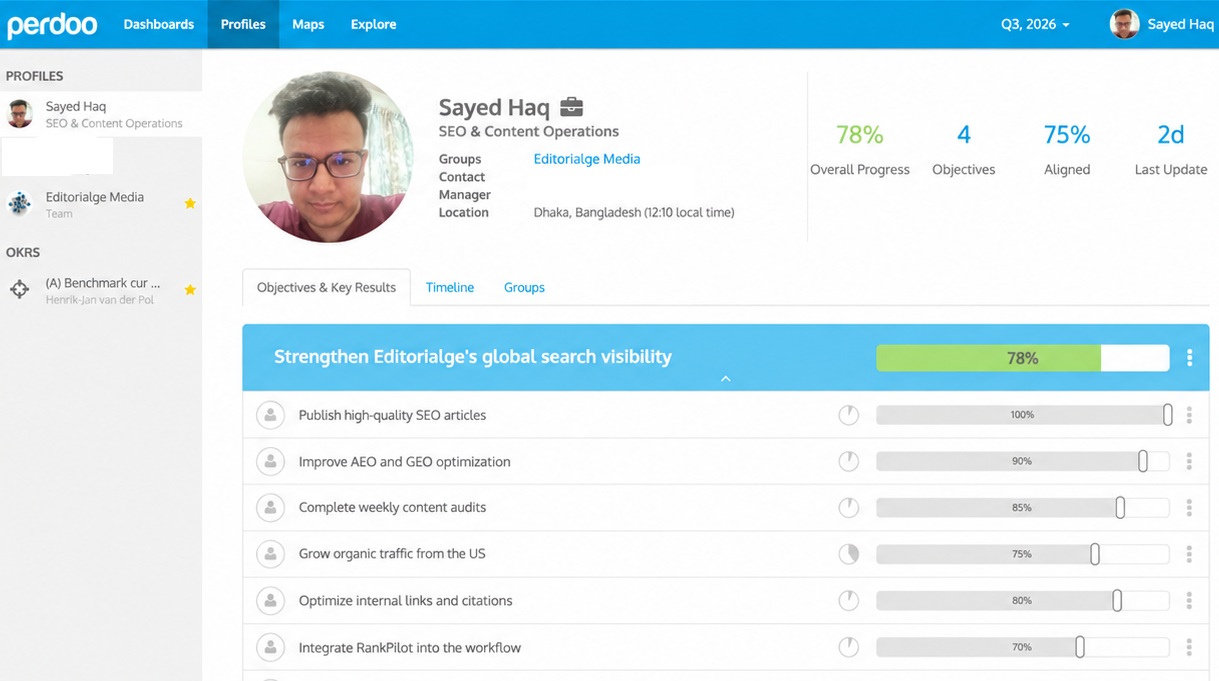
Task: Click the Editorialge Media team icon
Action: [x=20, y=204]
